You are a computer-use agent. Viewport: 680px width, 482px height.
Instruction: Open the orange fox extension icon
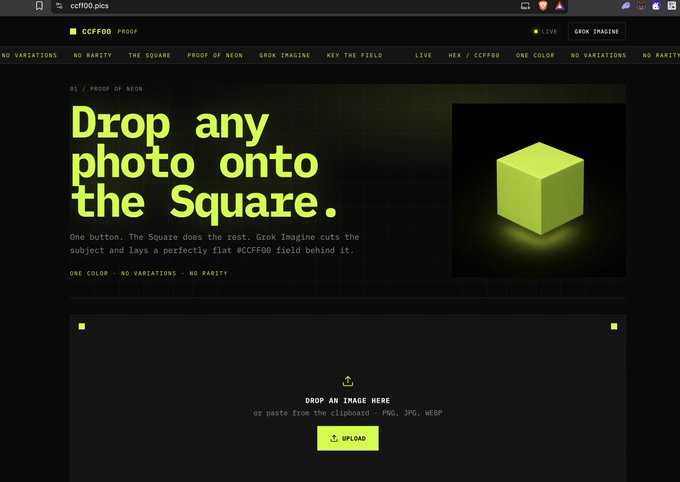coord(641,6)
